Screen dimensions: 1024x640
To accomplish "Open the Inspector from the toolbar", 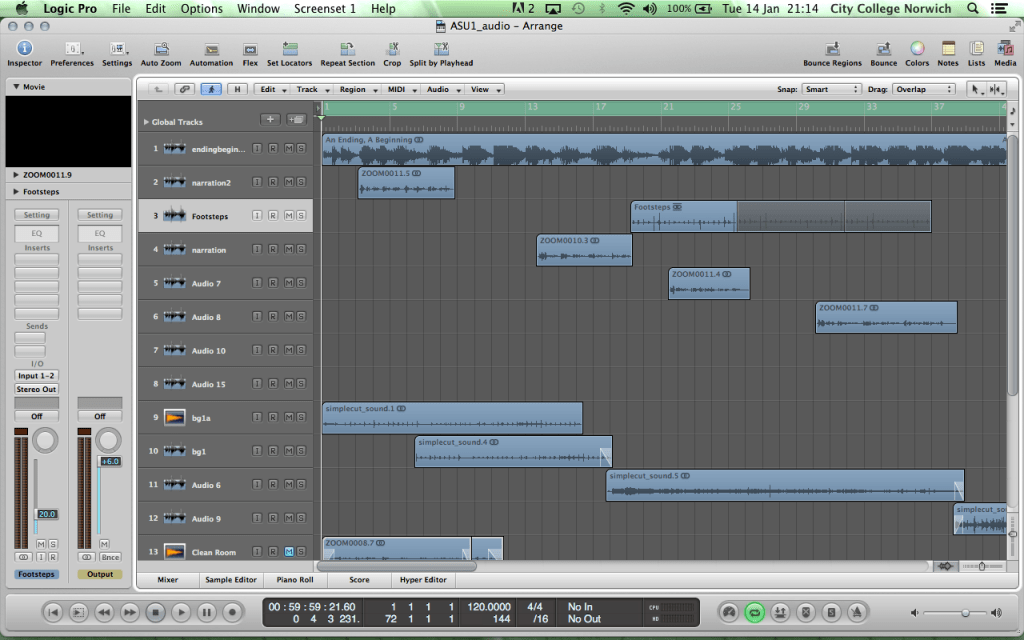I will (24, 50).
